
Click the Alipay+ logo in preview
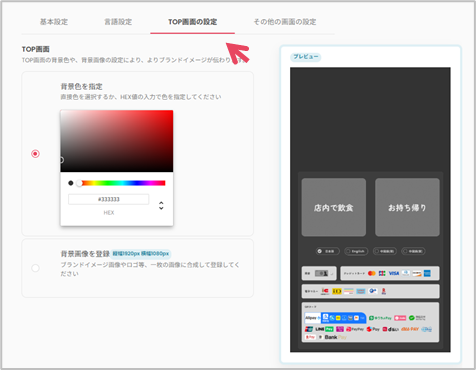313,318
